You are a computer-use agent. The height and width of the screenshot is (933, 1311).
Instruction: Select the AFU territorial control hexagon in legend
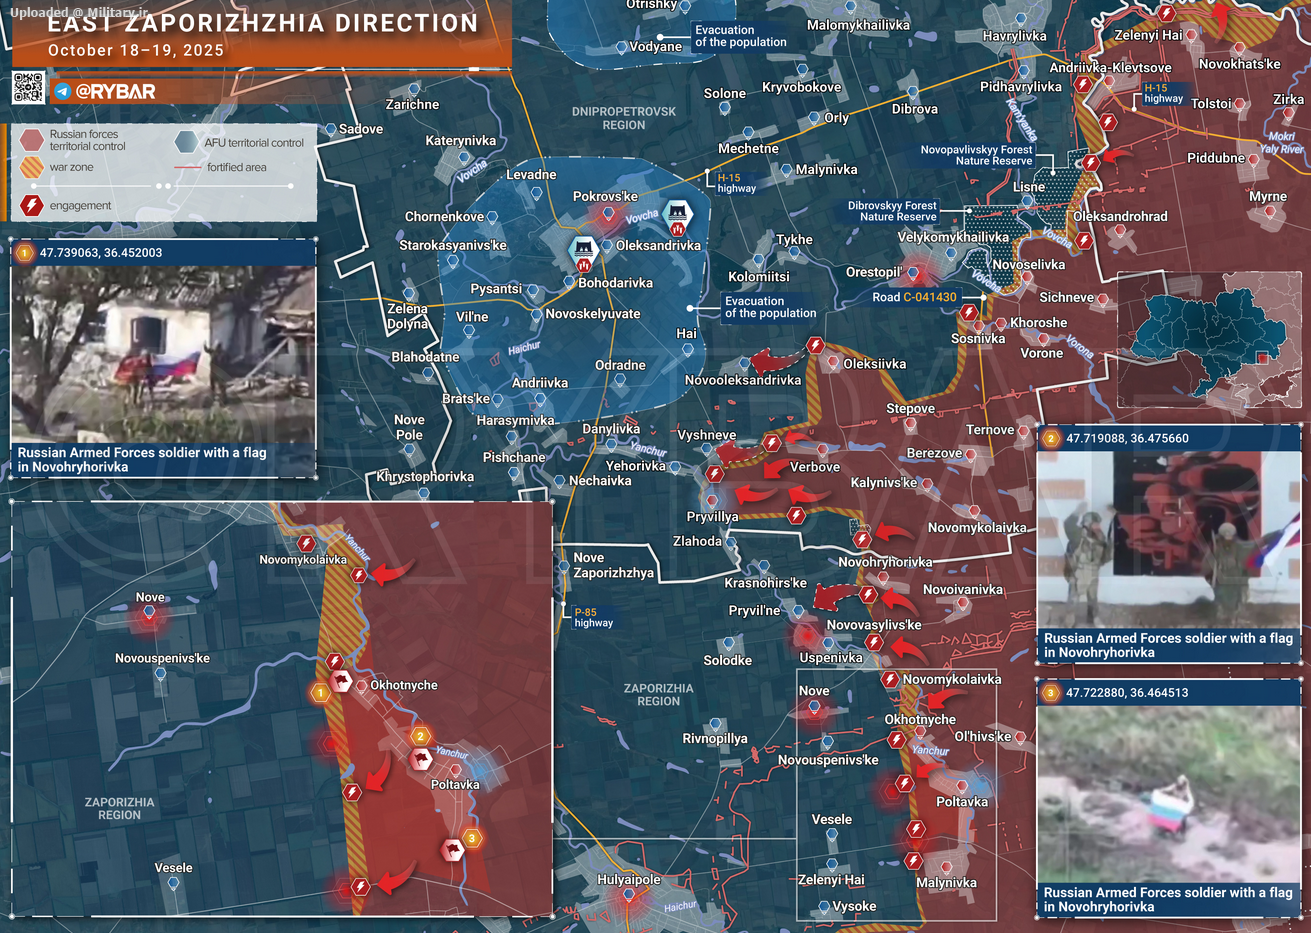tap(186, 141)
